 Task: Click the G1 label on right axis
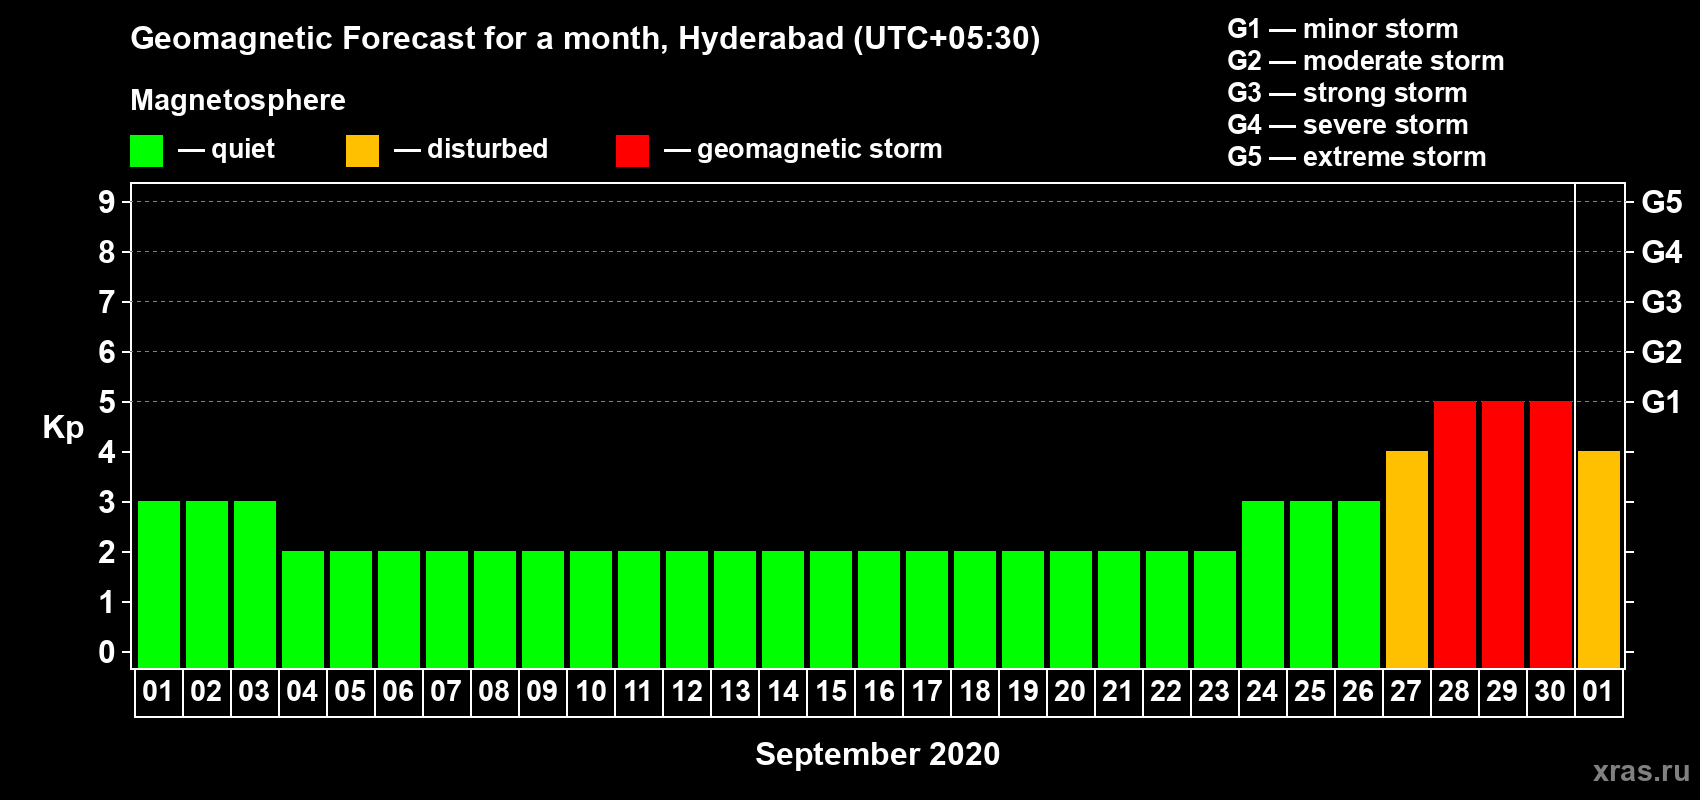point(1662,402)
